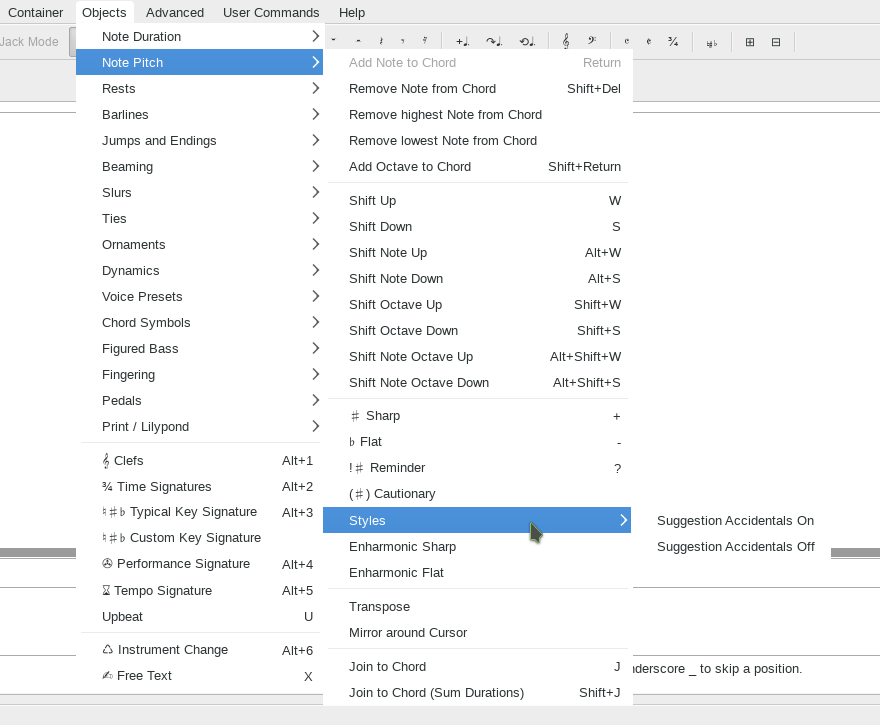Click the key signature toolbar icon
This screenshot has height=725, width=880.
click(712, 43)
